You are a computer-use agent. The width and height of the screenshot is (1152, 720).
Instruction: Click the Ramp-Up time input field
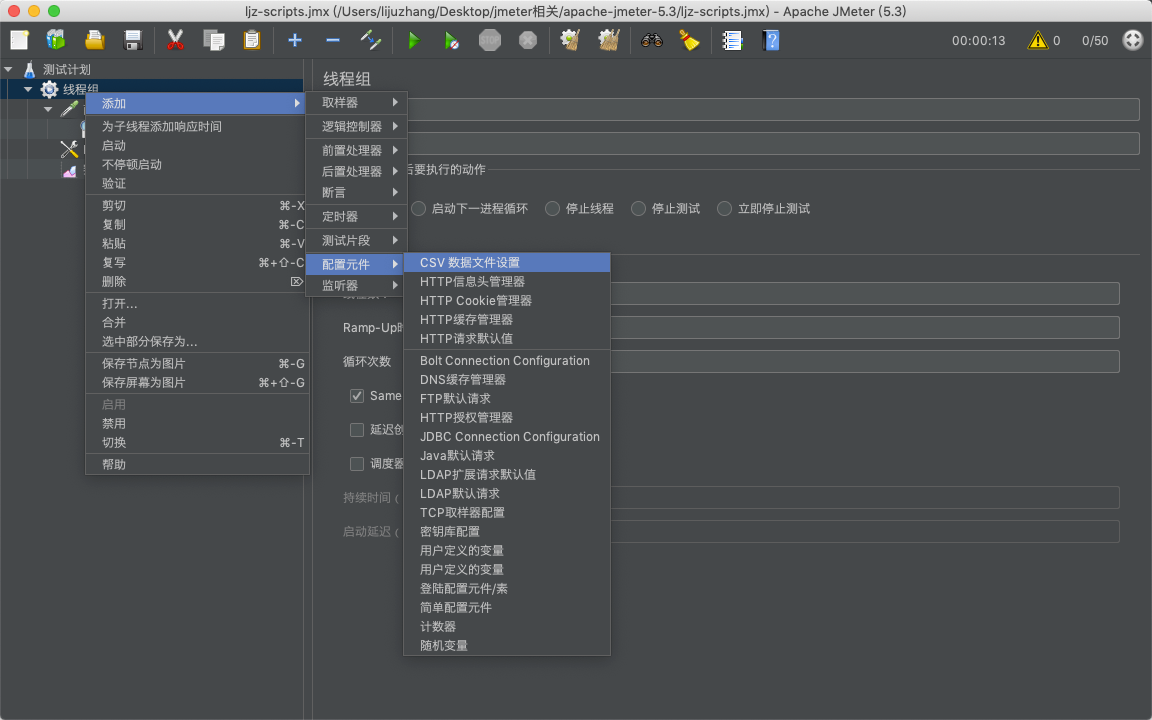(865, 328)
